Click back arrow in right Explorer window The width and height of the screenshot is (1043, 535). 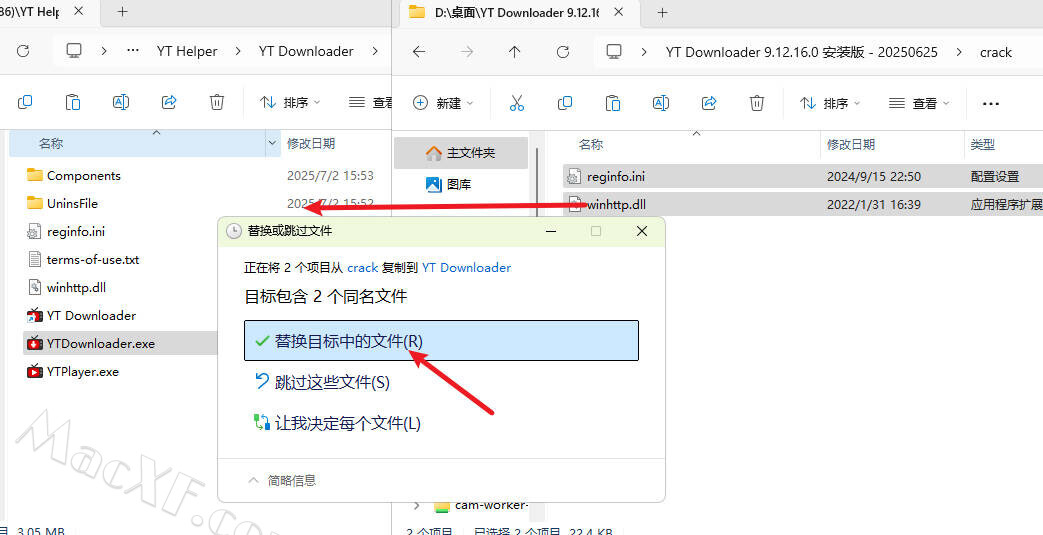coord(418,52)
